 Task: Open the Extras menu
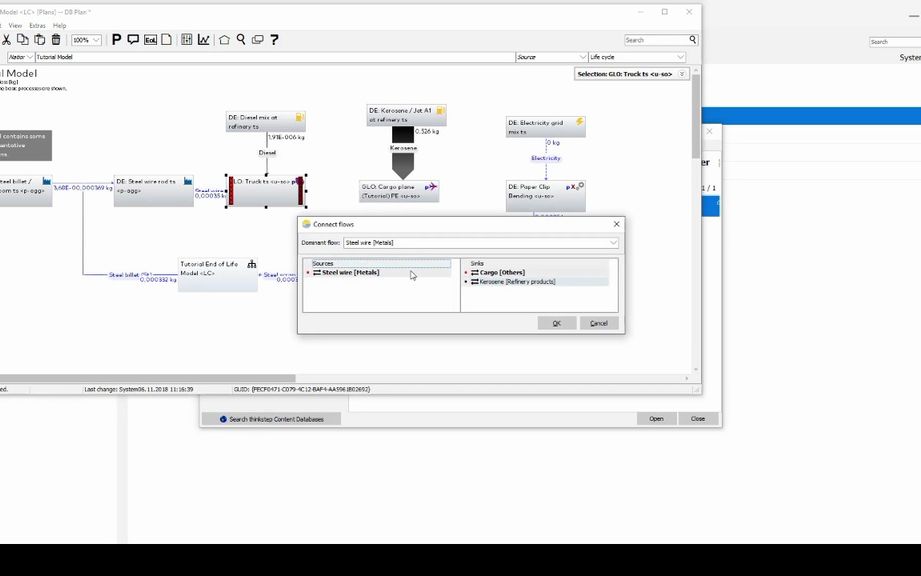(38, 26)
